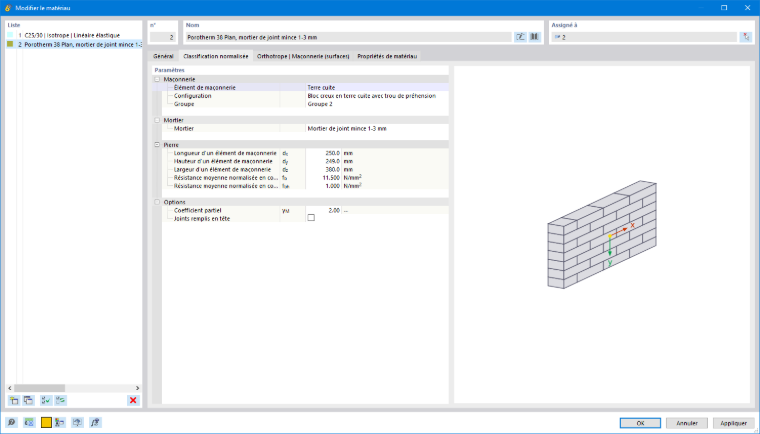
Task: Click the Appliquer button
Action: tap(733, 423)
